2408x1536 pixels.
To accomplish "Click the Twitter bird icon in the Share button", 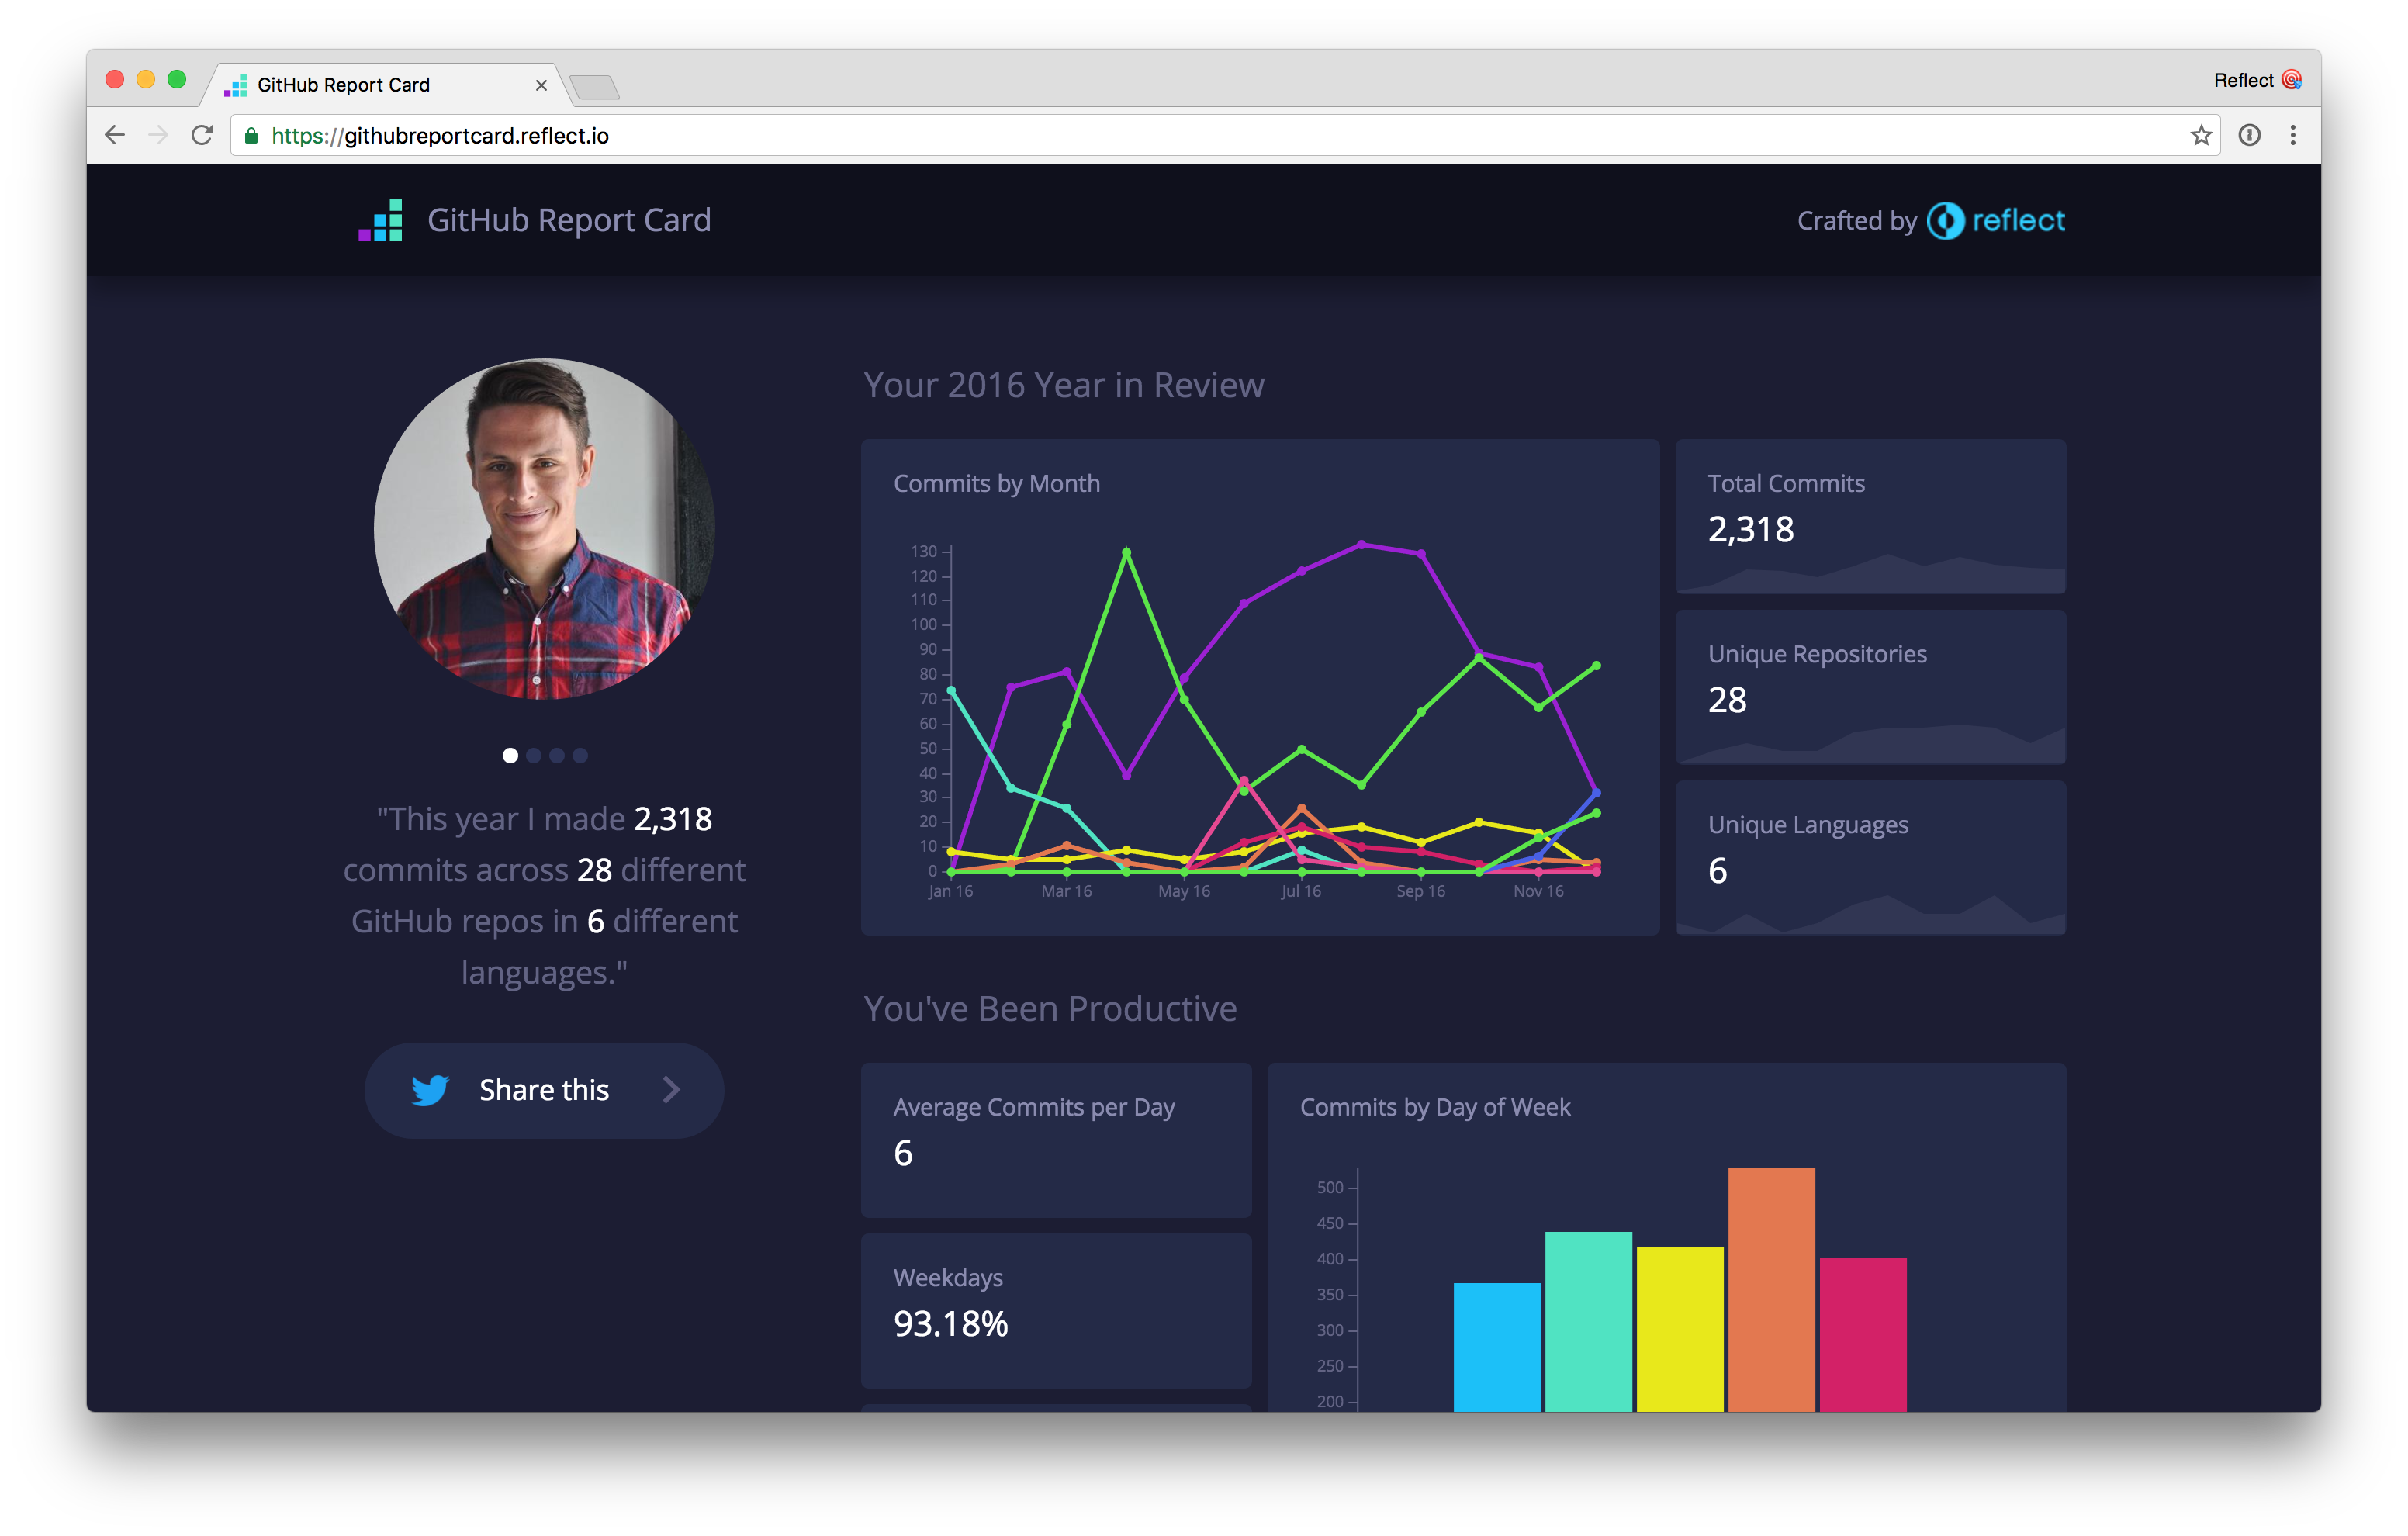I will 430,1090.
